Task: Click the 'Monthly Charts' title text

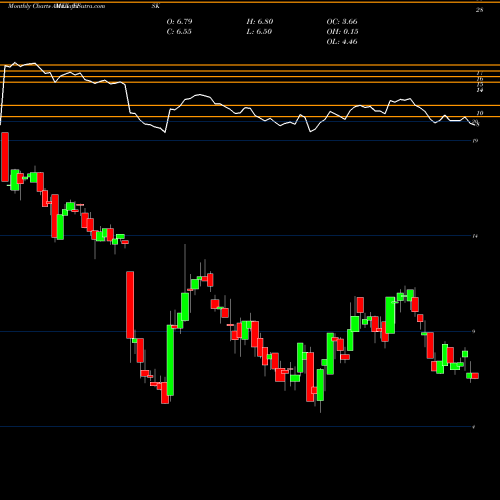Action: coord(29,6)
